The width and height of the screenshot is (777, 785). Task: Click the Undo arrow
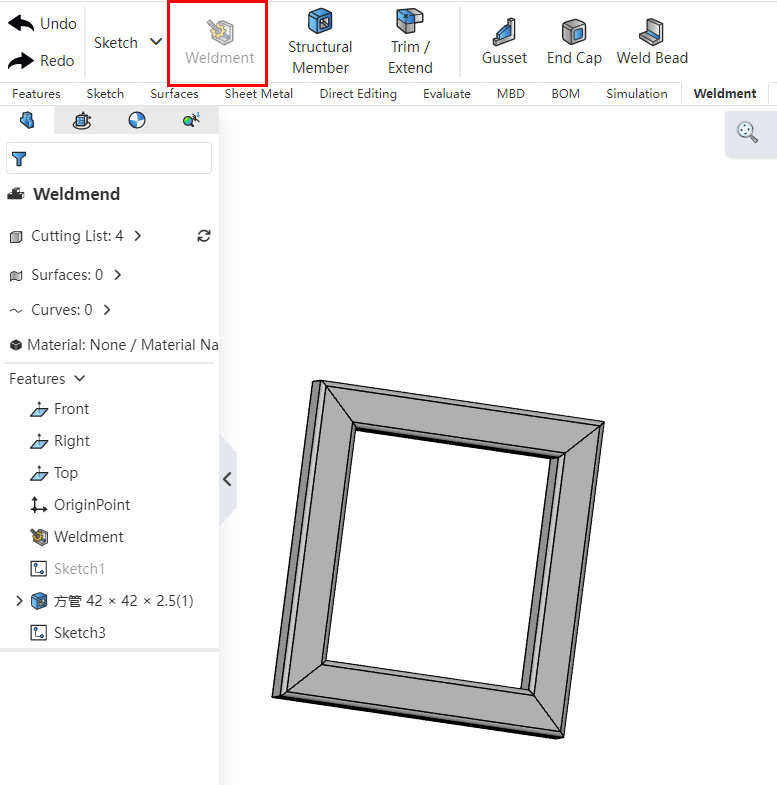tap(22, 23)
